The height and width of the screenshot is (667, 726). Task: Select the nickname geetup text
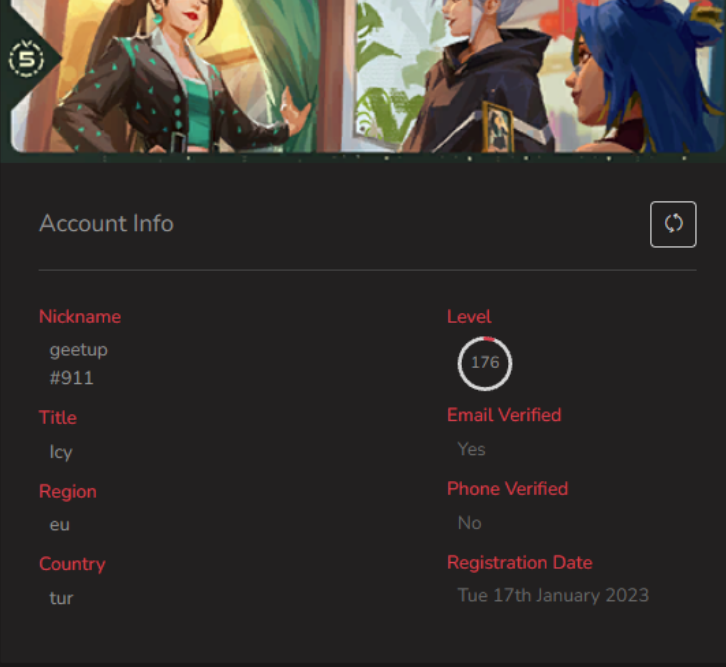[x=79, y=350]
